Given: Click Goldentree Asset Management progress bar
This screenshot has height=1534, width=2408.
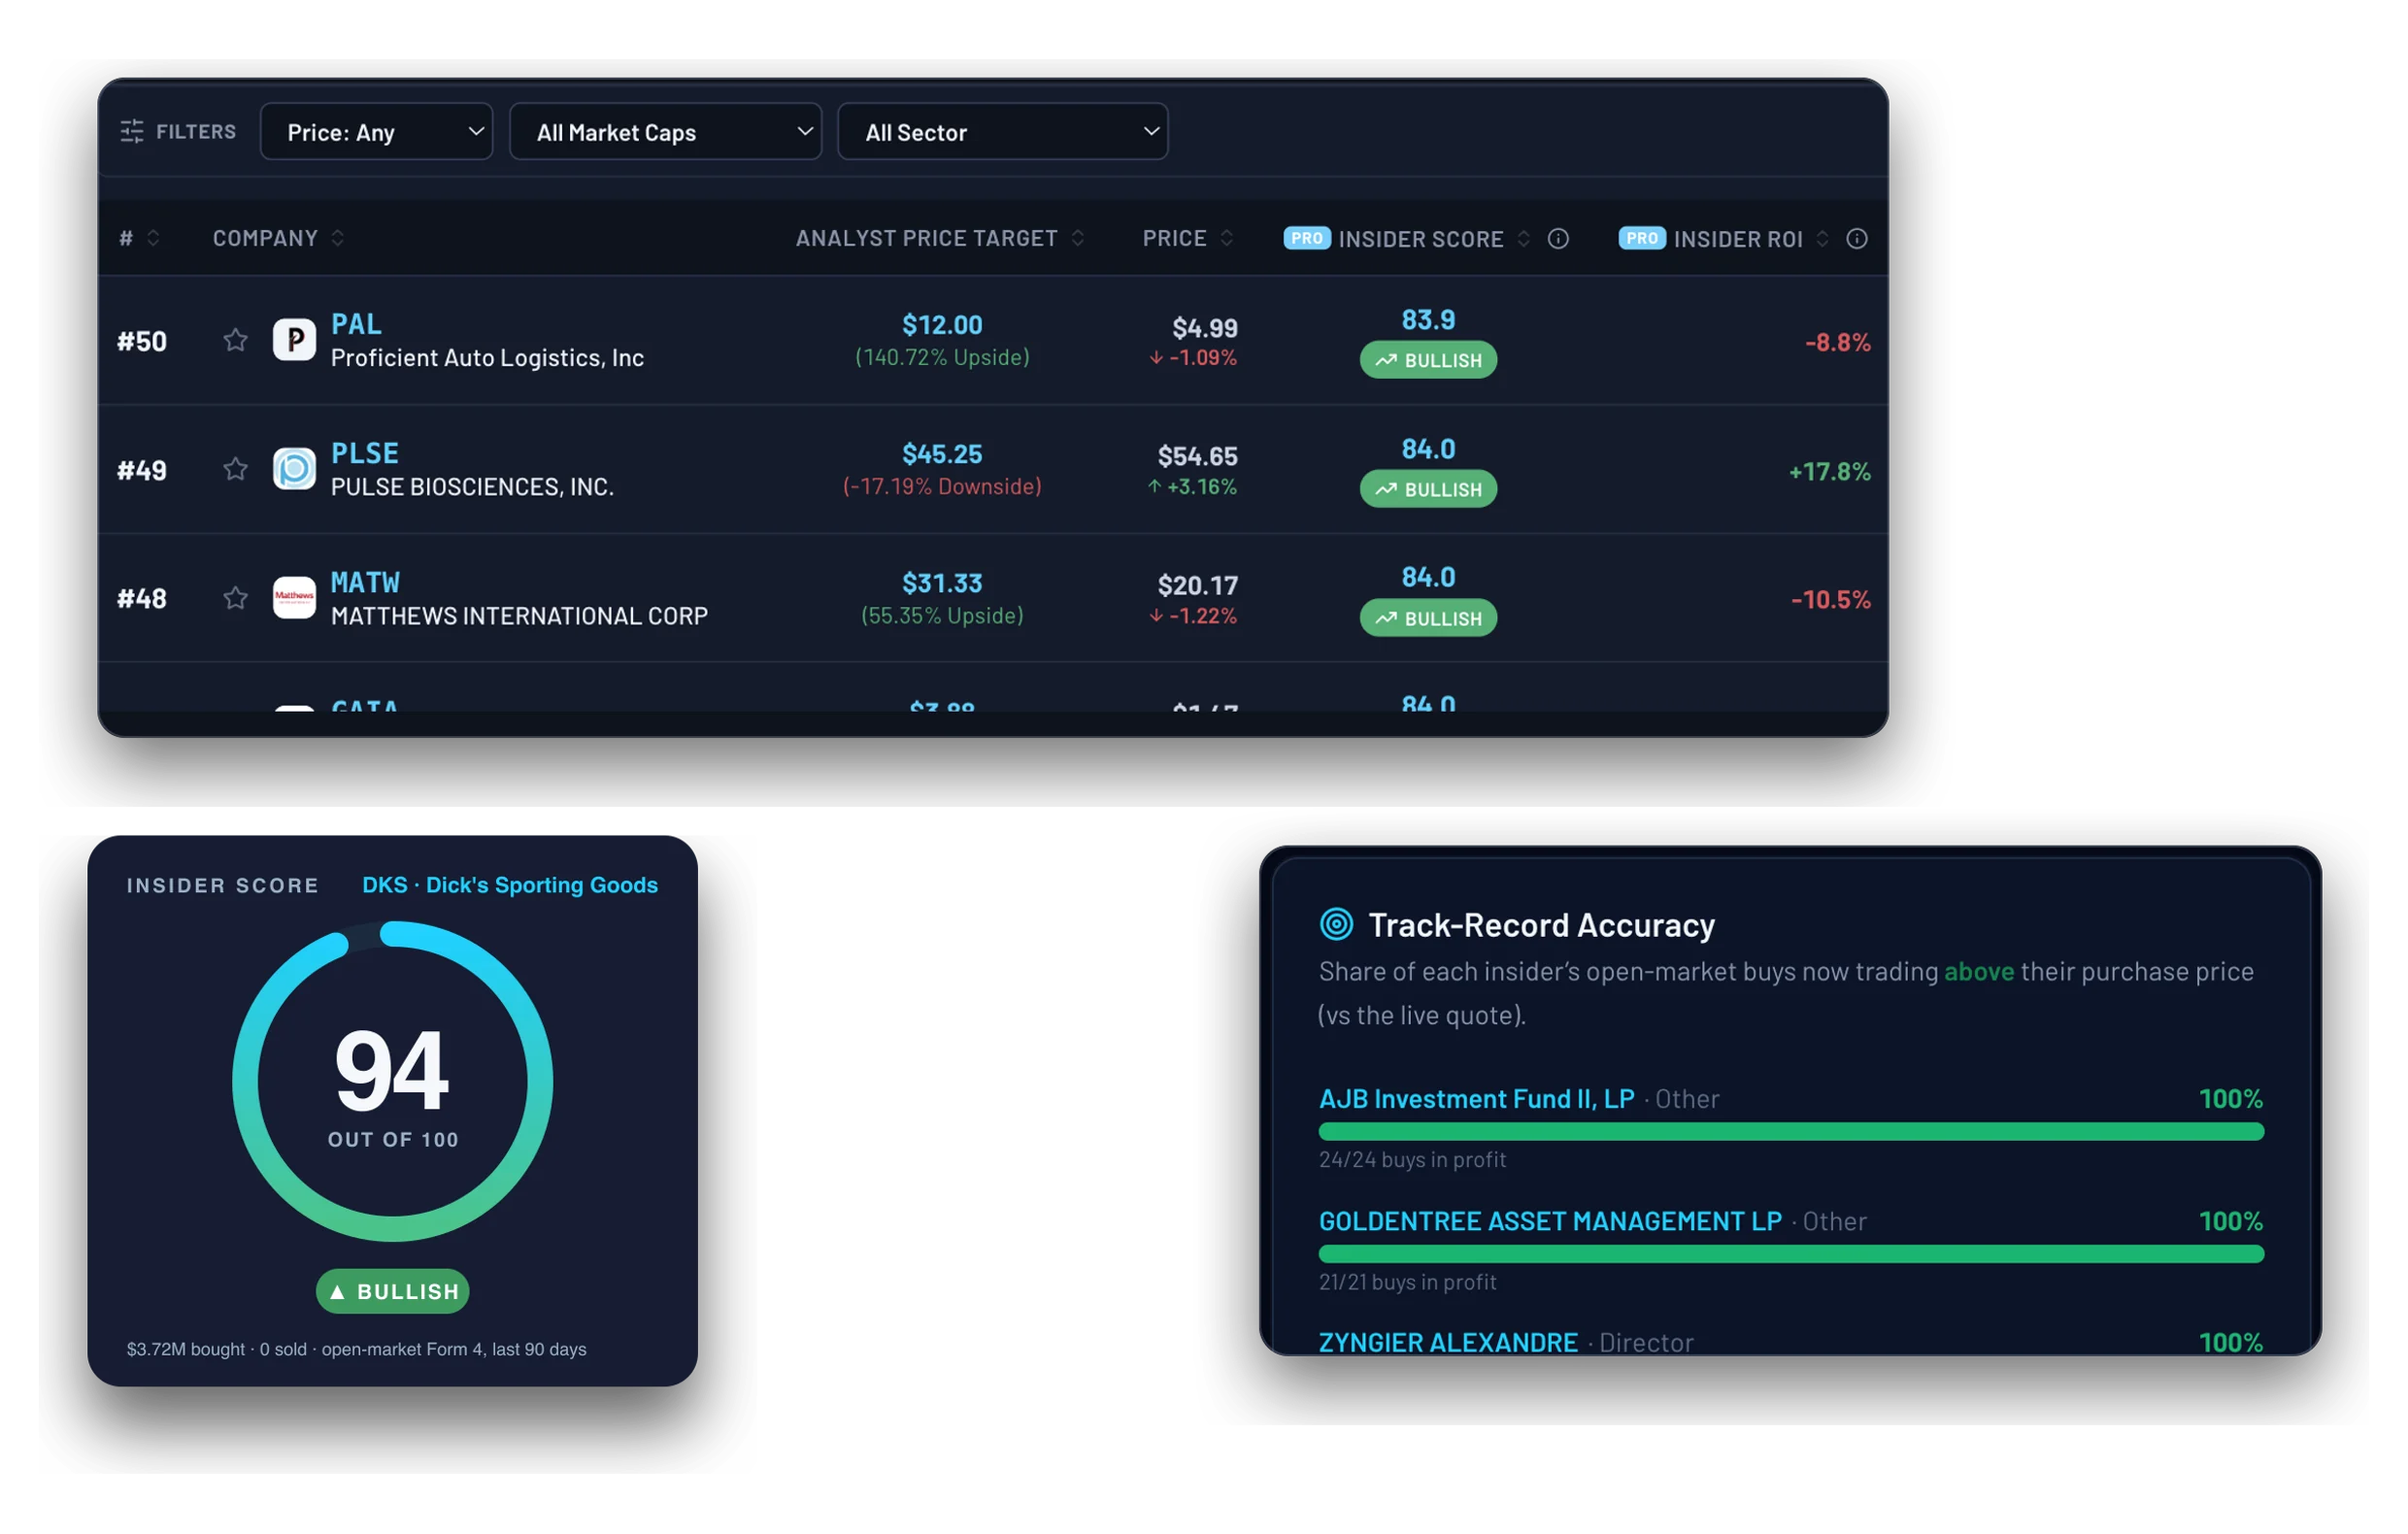Looking at the screenshot, I should (x=1792, y=1254).
